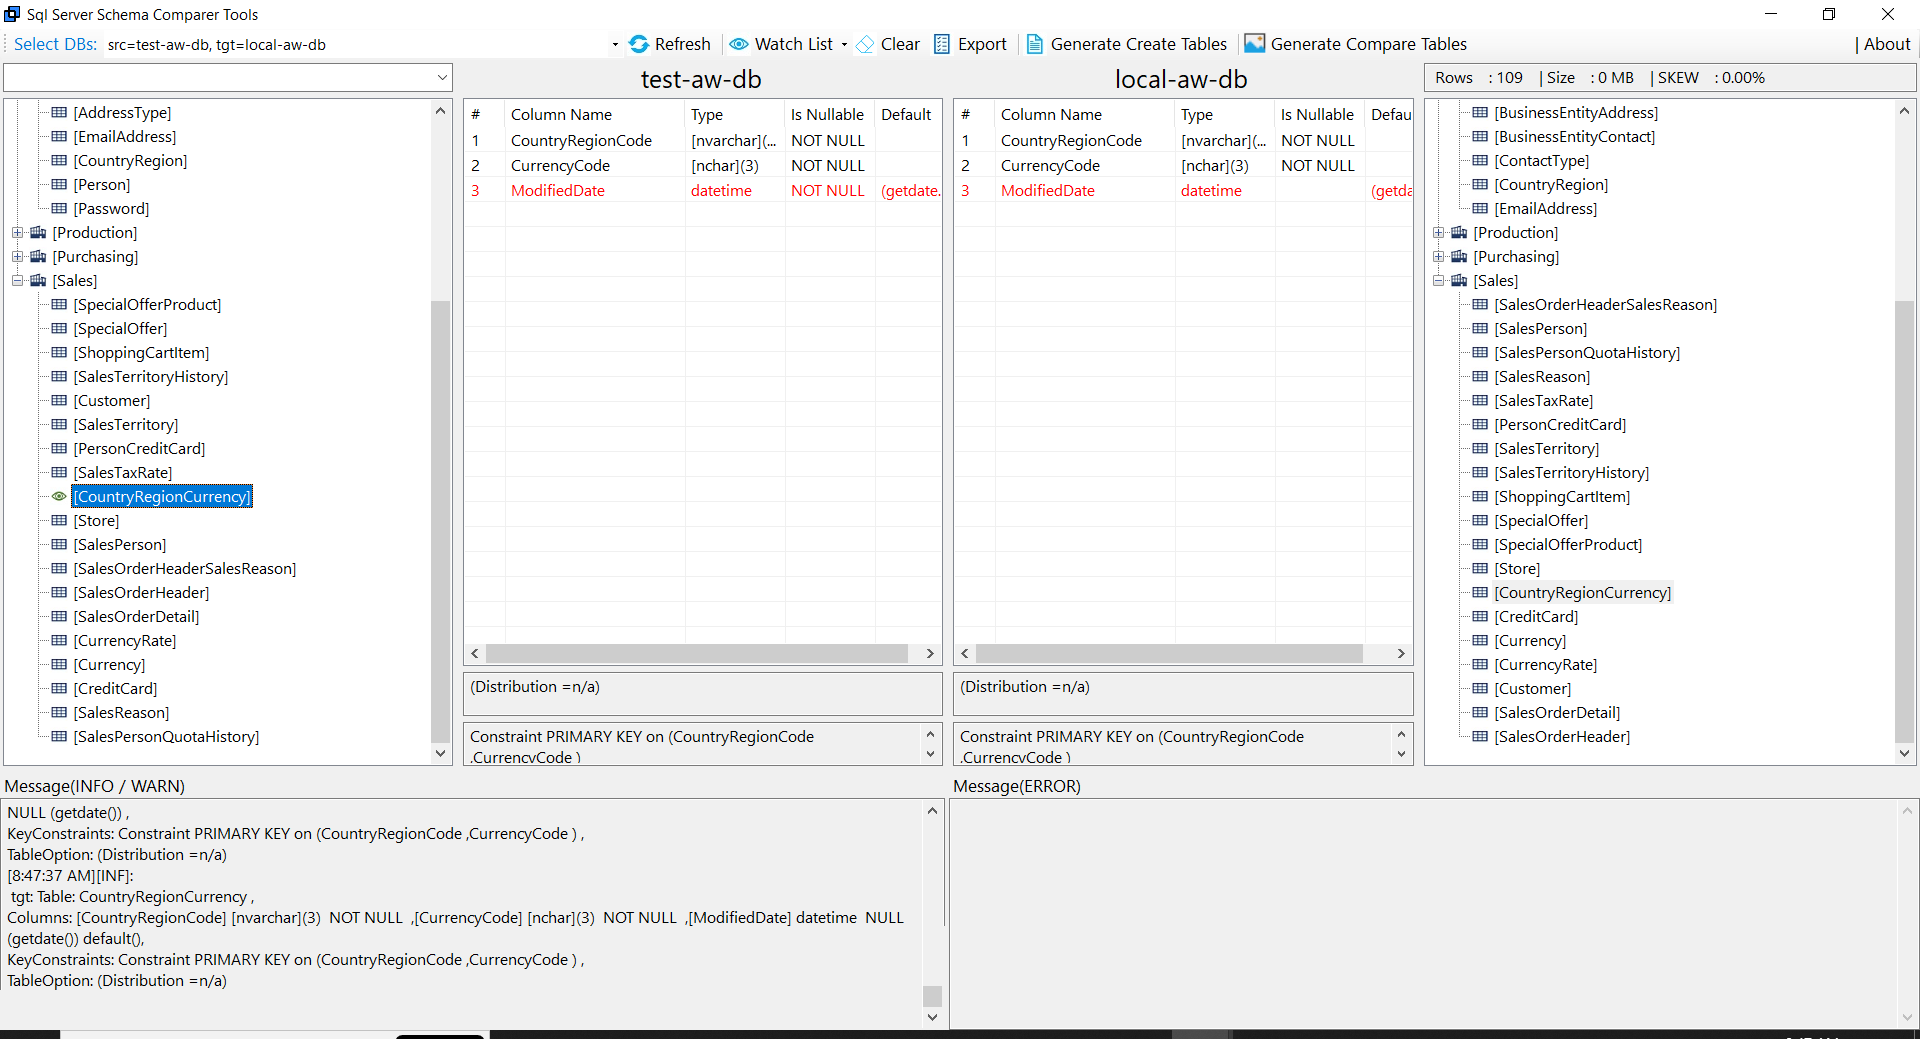Click down arrow of test-aw-db constraint box
The height and width of the screenshot is (1039, 1920).
coord(930,754)
